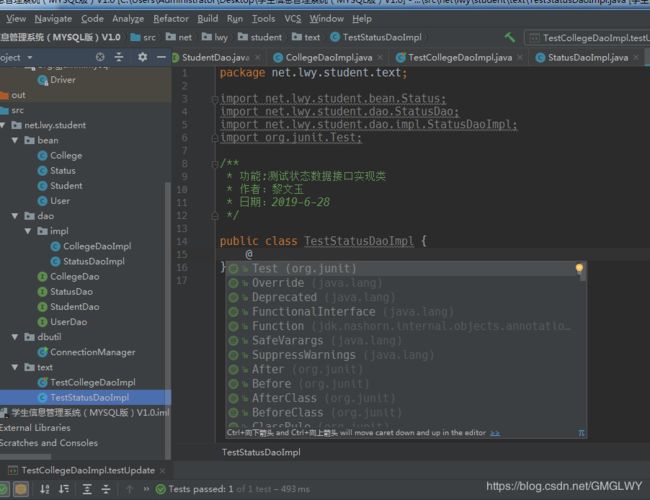The height and width of the screenshot is (500, 650).
Task: Select User class in bean package
Action: [53, 201]
